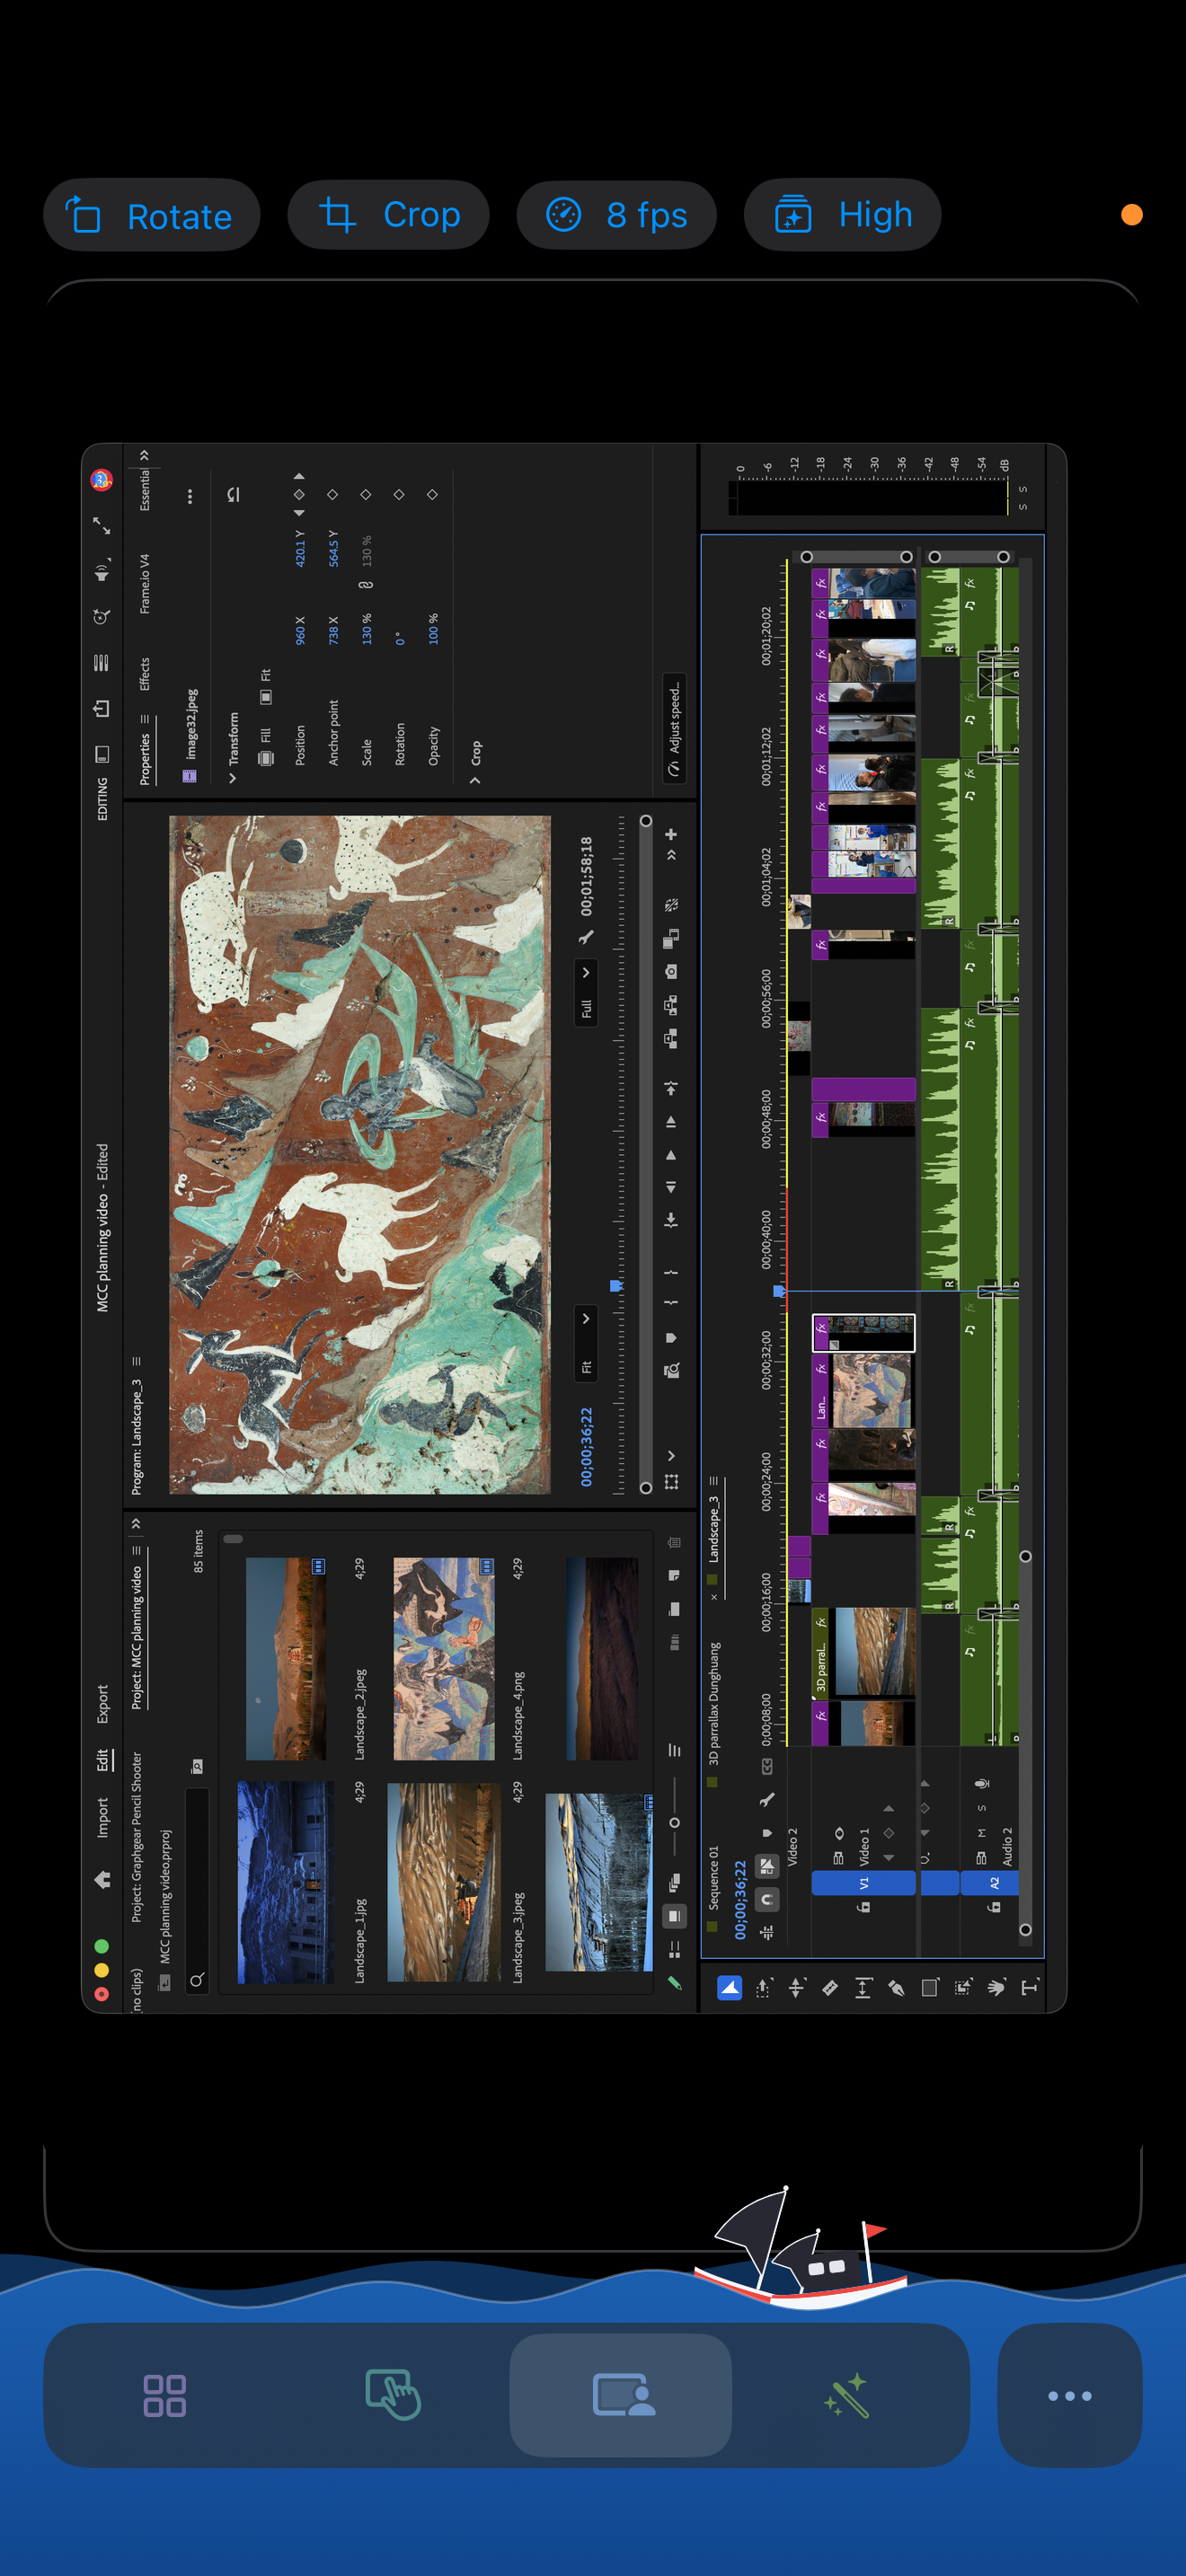
Task: Open Frame.io V4 panel tab
Action: point(145,584)
